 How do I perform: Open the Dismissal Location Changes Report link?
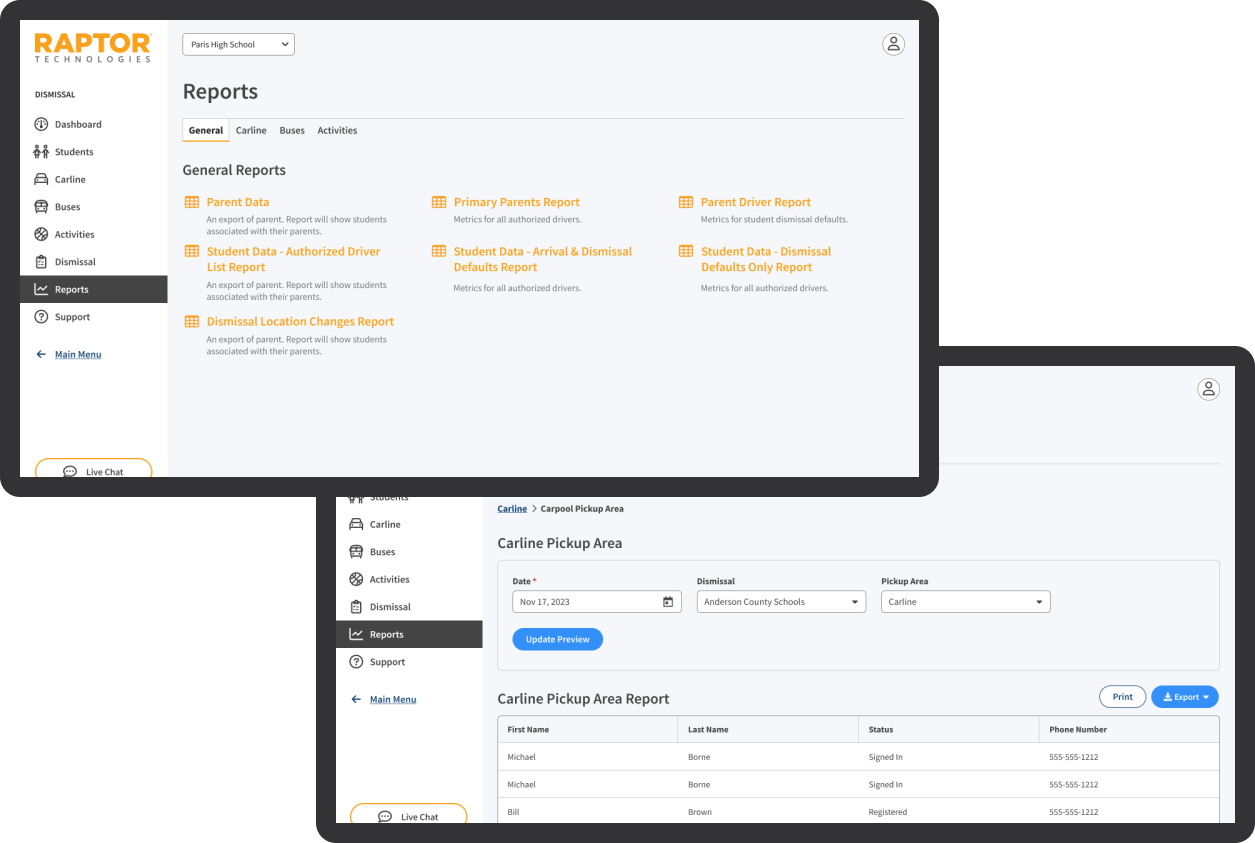tap(300, 322)
